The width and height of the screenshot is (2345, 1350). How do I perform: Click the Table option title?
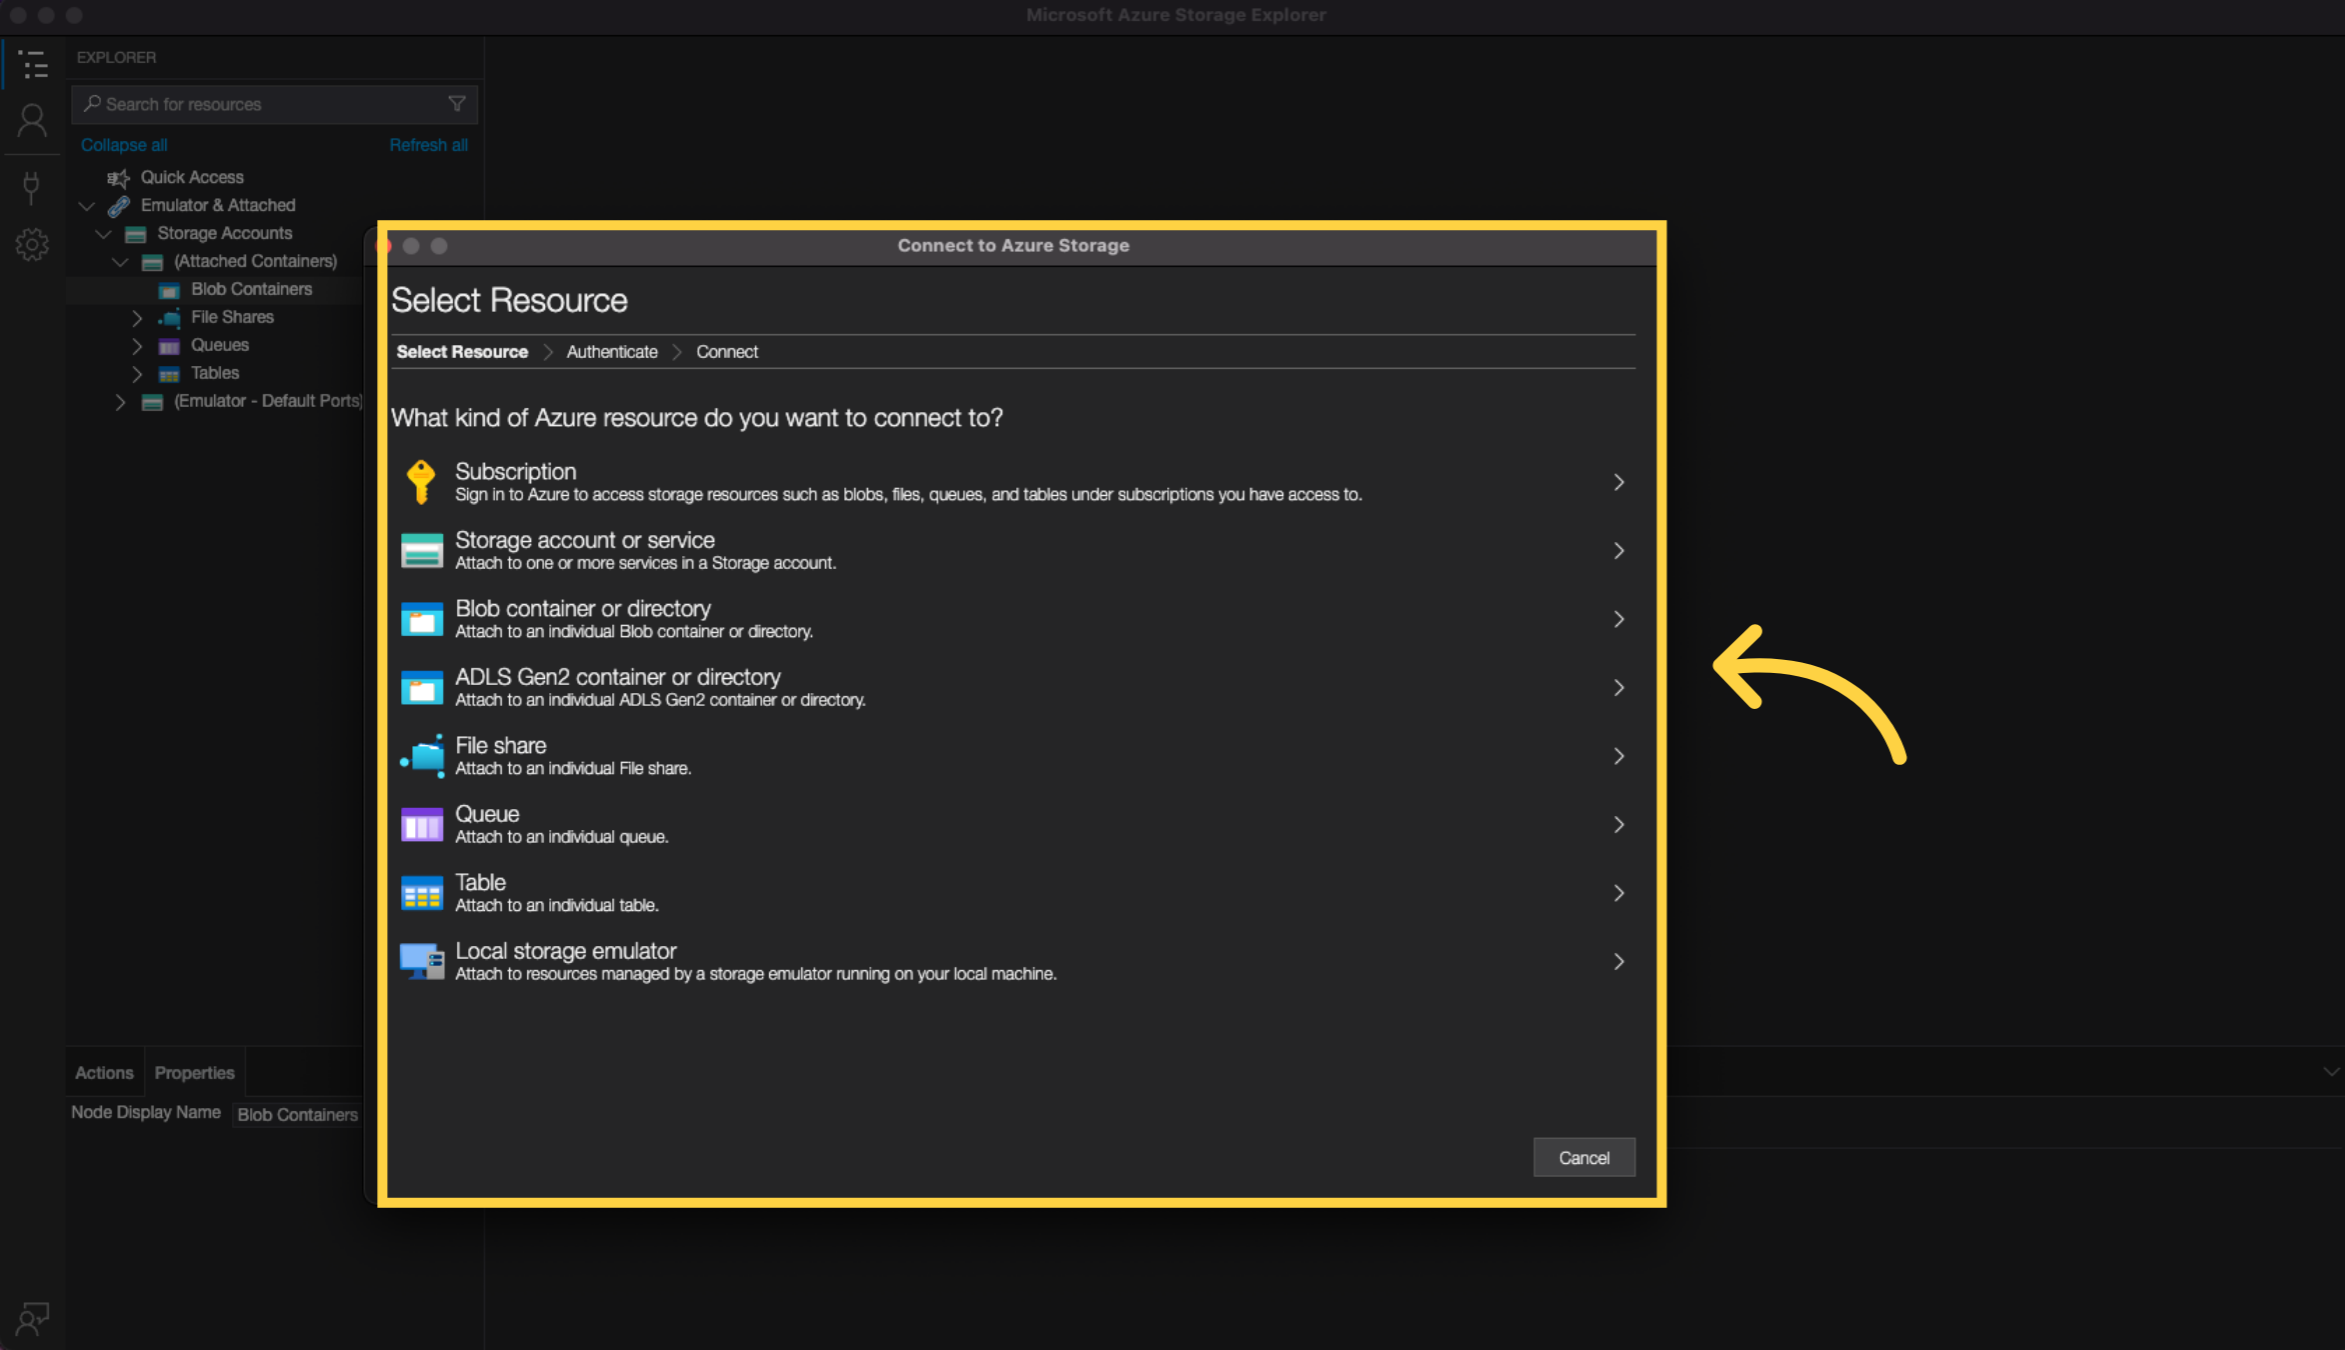(481, 882)
